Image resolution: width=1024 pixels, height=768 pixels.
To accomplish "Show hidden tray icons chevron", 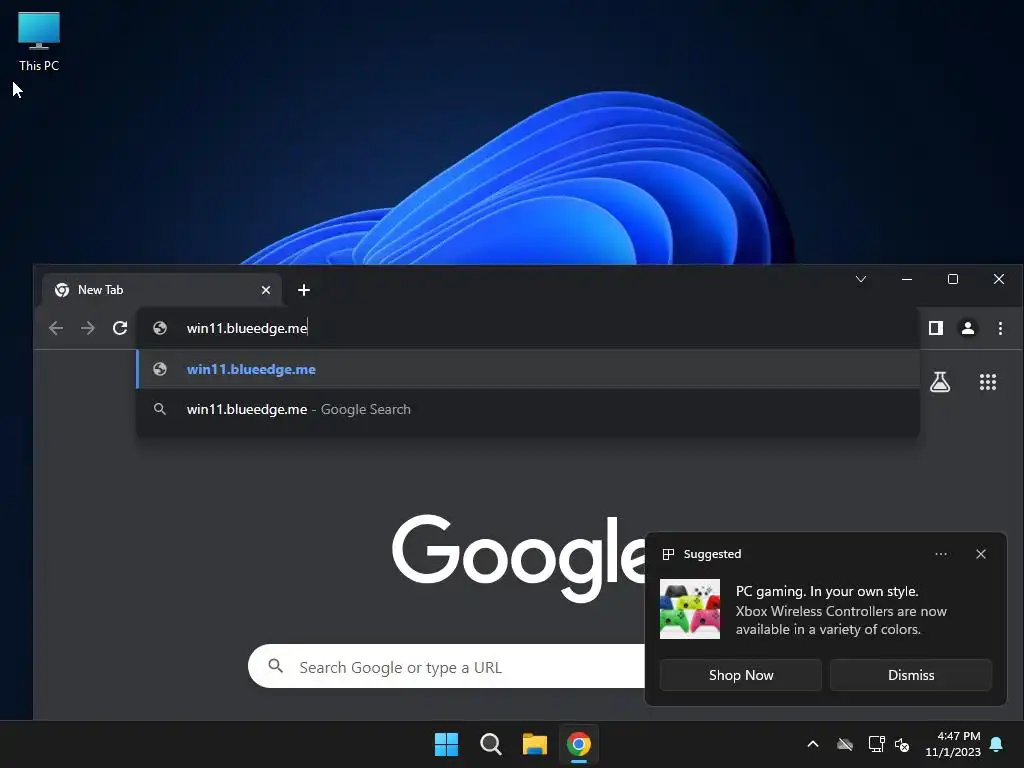I will (813, 744).
